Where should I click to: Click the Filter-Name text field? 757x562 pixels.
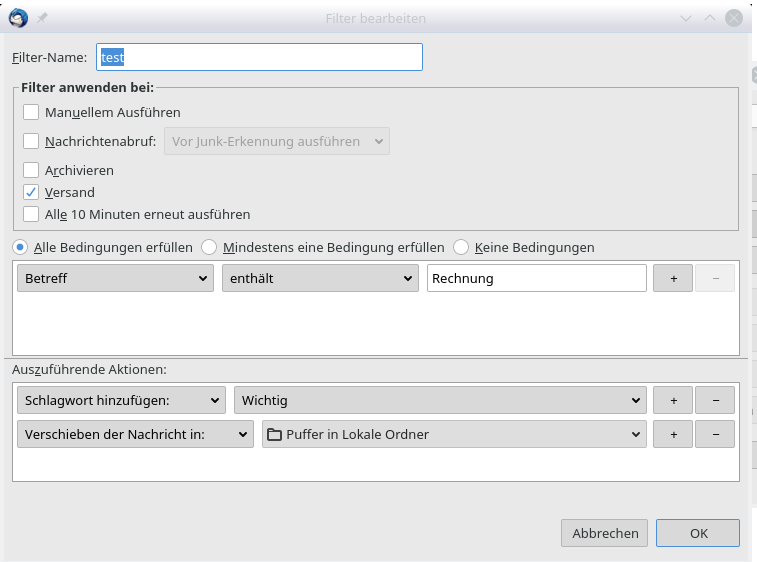tap(260, 57)
